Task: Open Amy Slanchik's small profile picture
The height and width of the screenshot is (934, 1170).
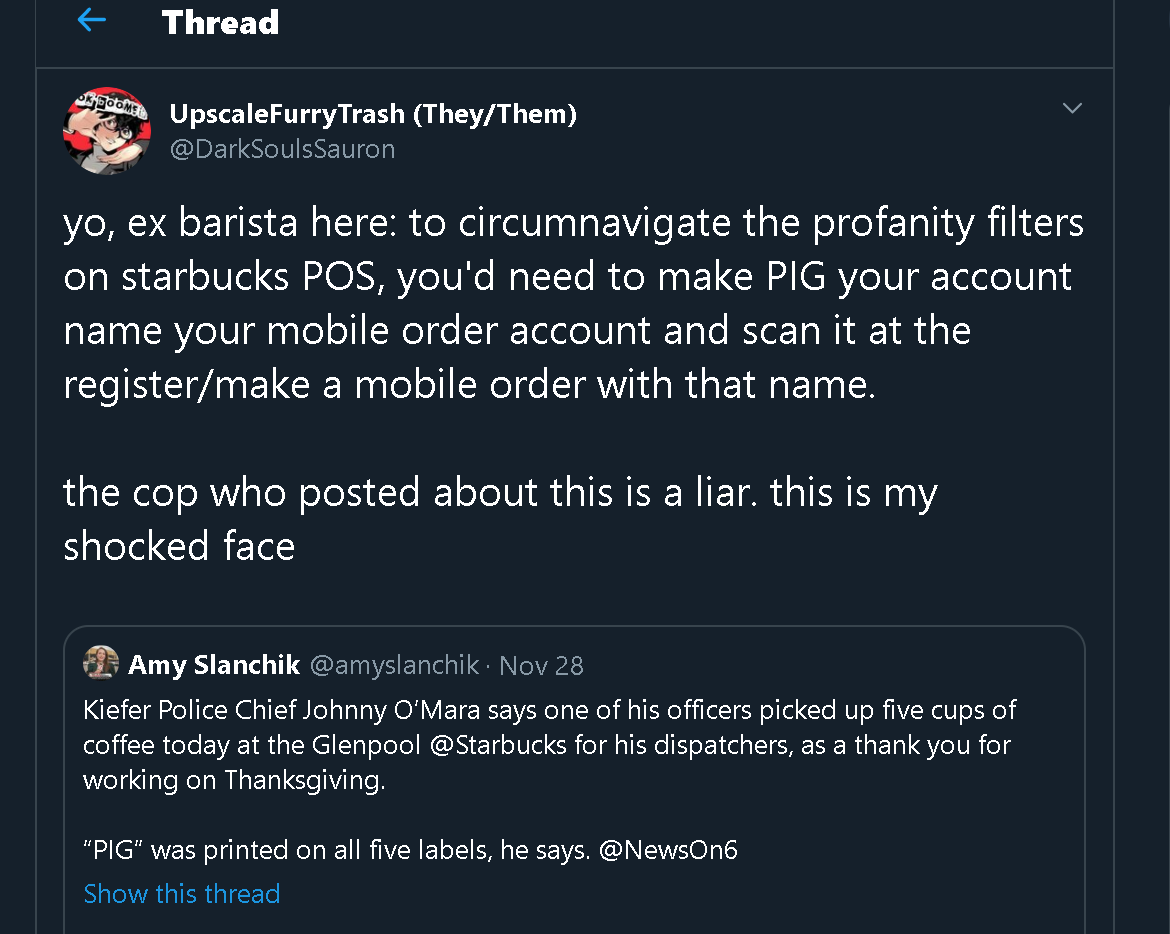Action: pyautogui.click(x=101, y=664)
